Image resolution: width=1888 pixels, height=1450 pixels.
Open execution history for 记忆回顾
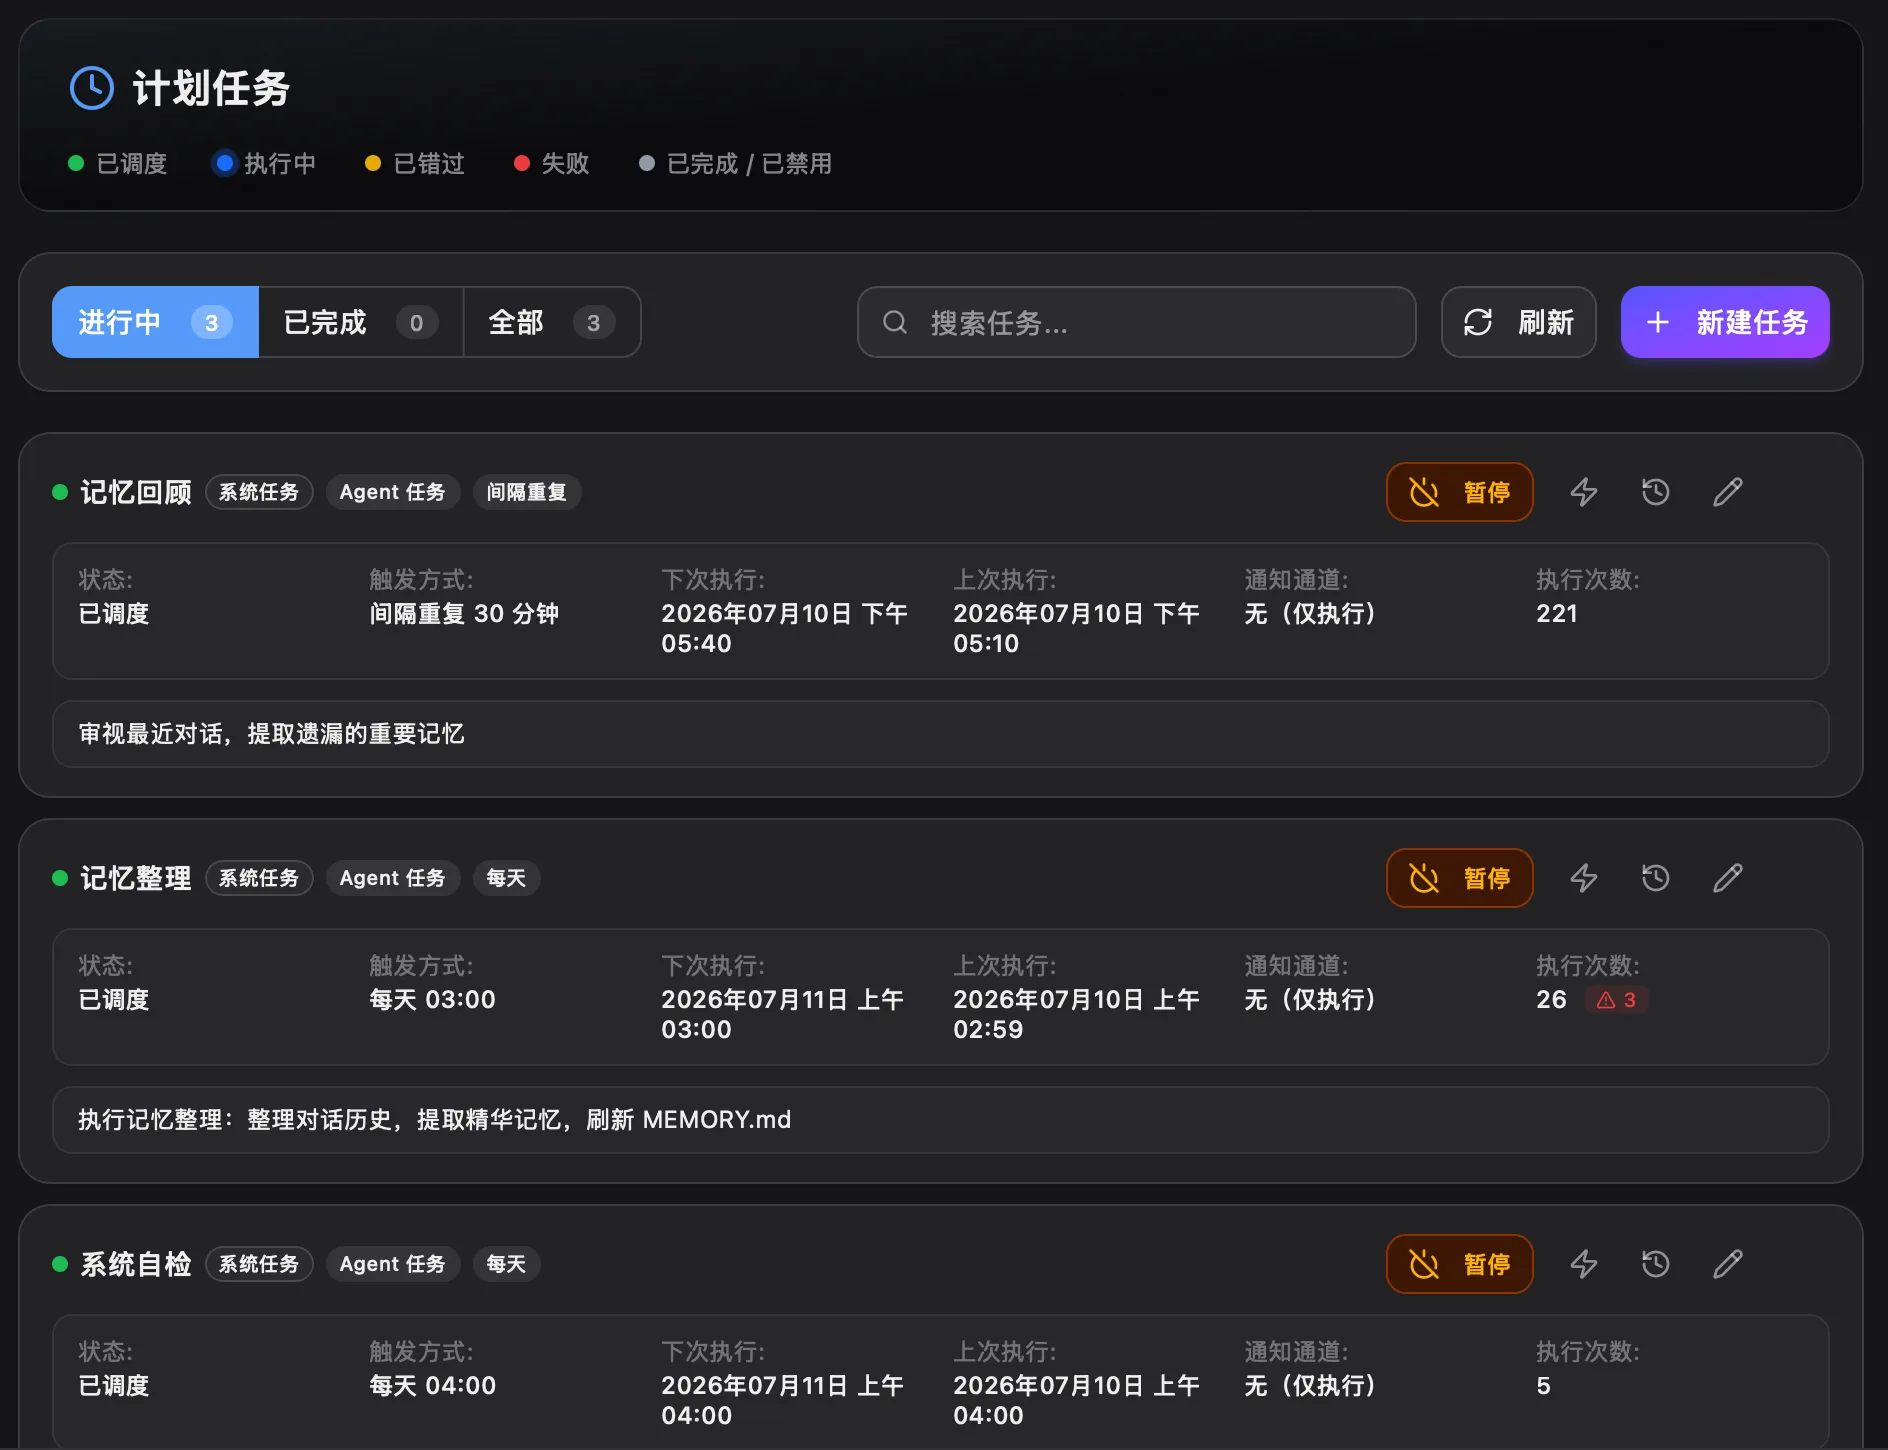point(1656,492)
